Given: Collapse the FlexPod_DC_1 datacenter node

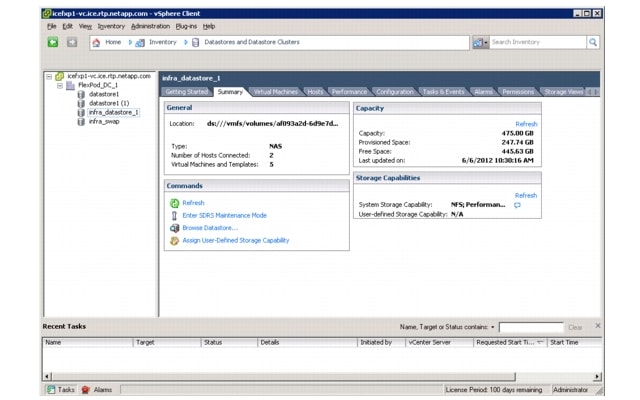Looking at the screenshot, I should click(x=60, y=85).
